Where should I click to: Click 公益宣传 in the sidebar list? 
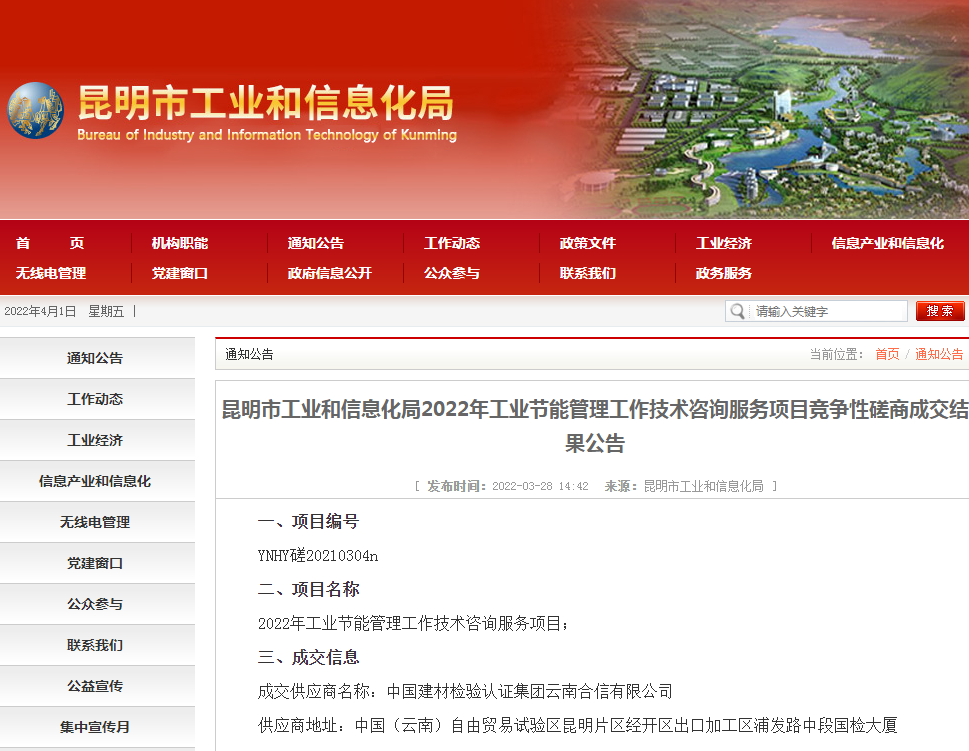click(x=97, y=685)
